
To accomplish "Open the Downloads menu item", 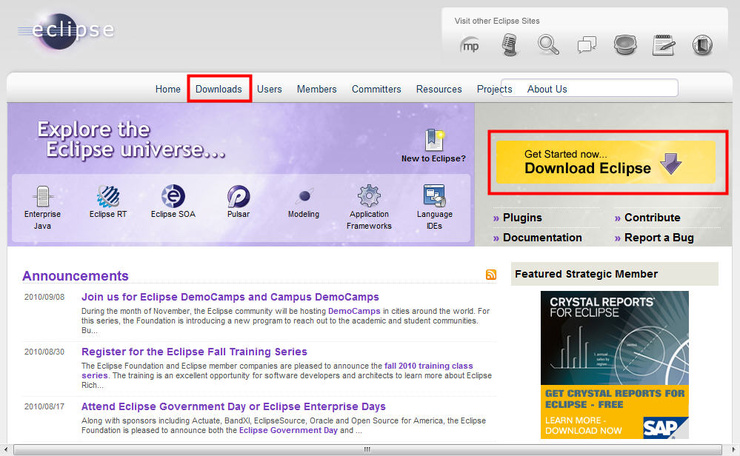I will [219, 89].
